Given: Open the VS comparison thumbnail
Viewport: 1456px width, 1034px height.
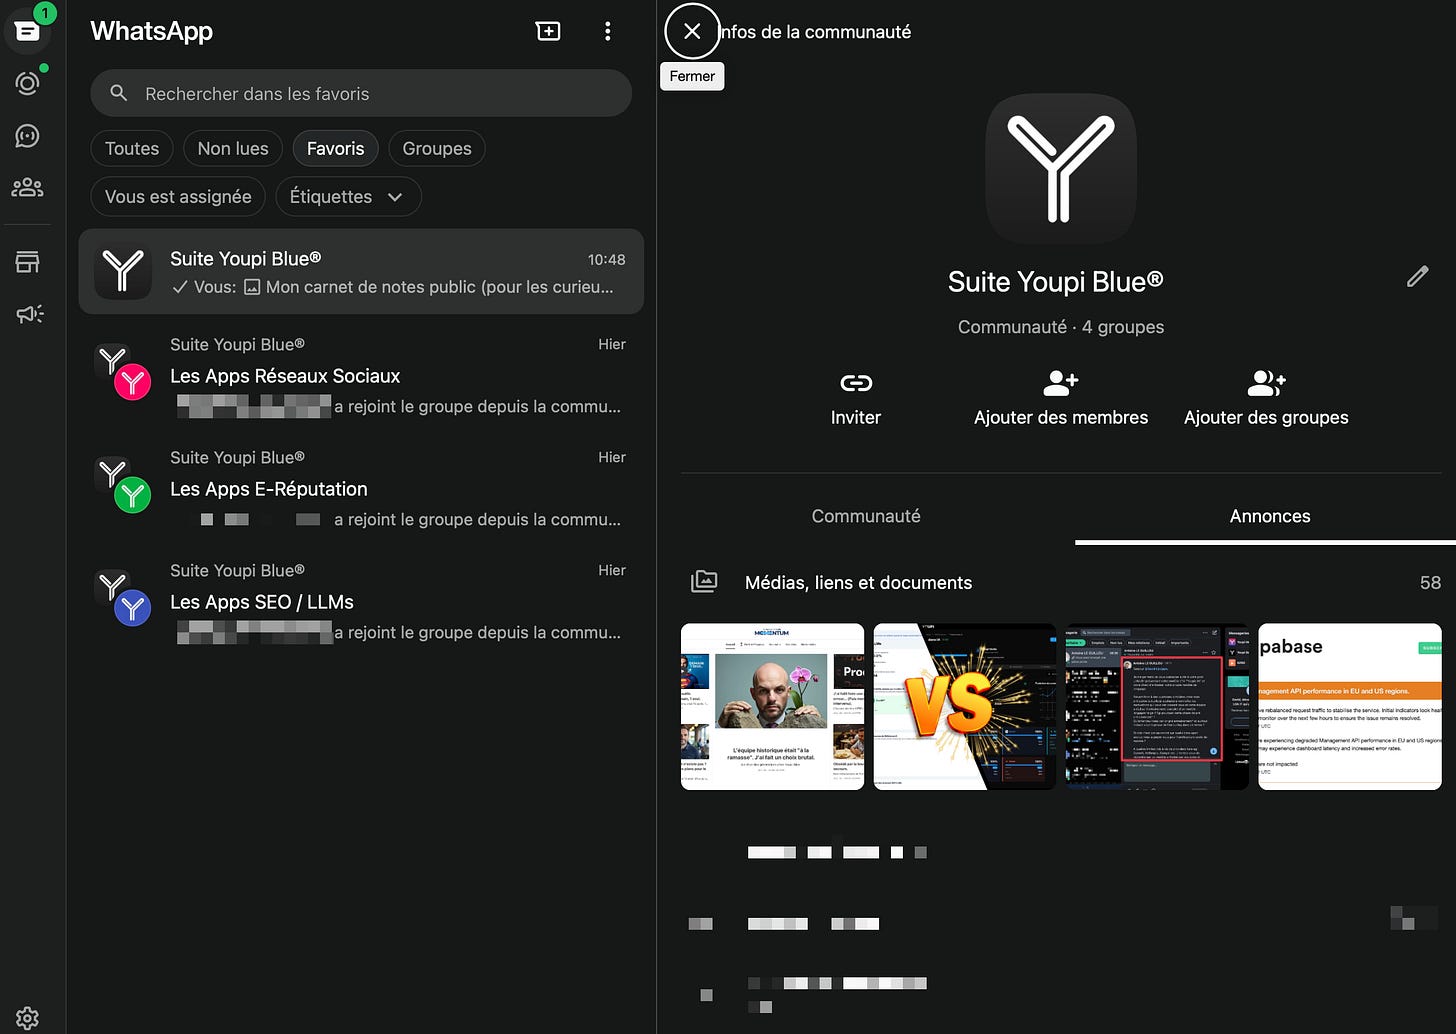Looking at the screenshot, I should (x=964, y=706).
